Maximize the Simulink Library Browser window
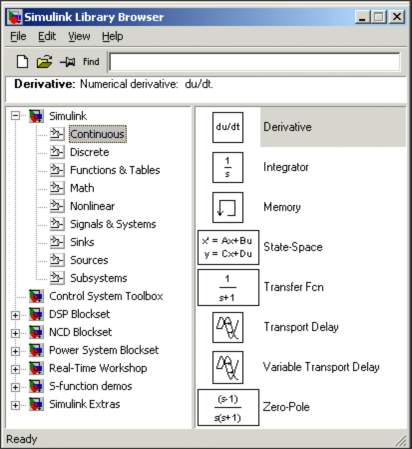The height and width of the screenshot is (449, 412). 379,17
